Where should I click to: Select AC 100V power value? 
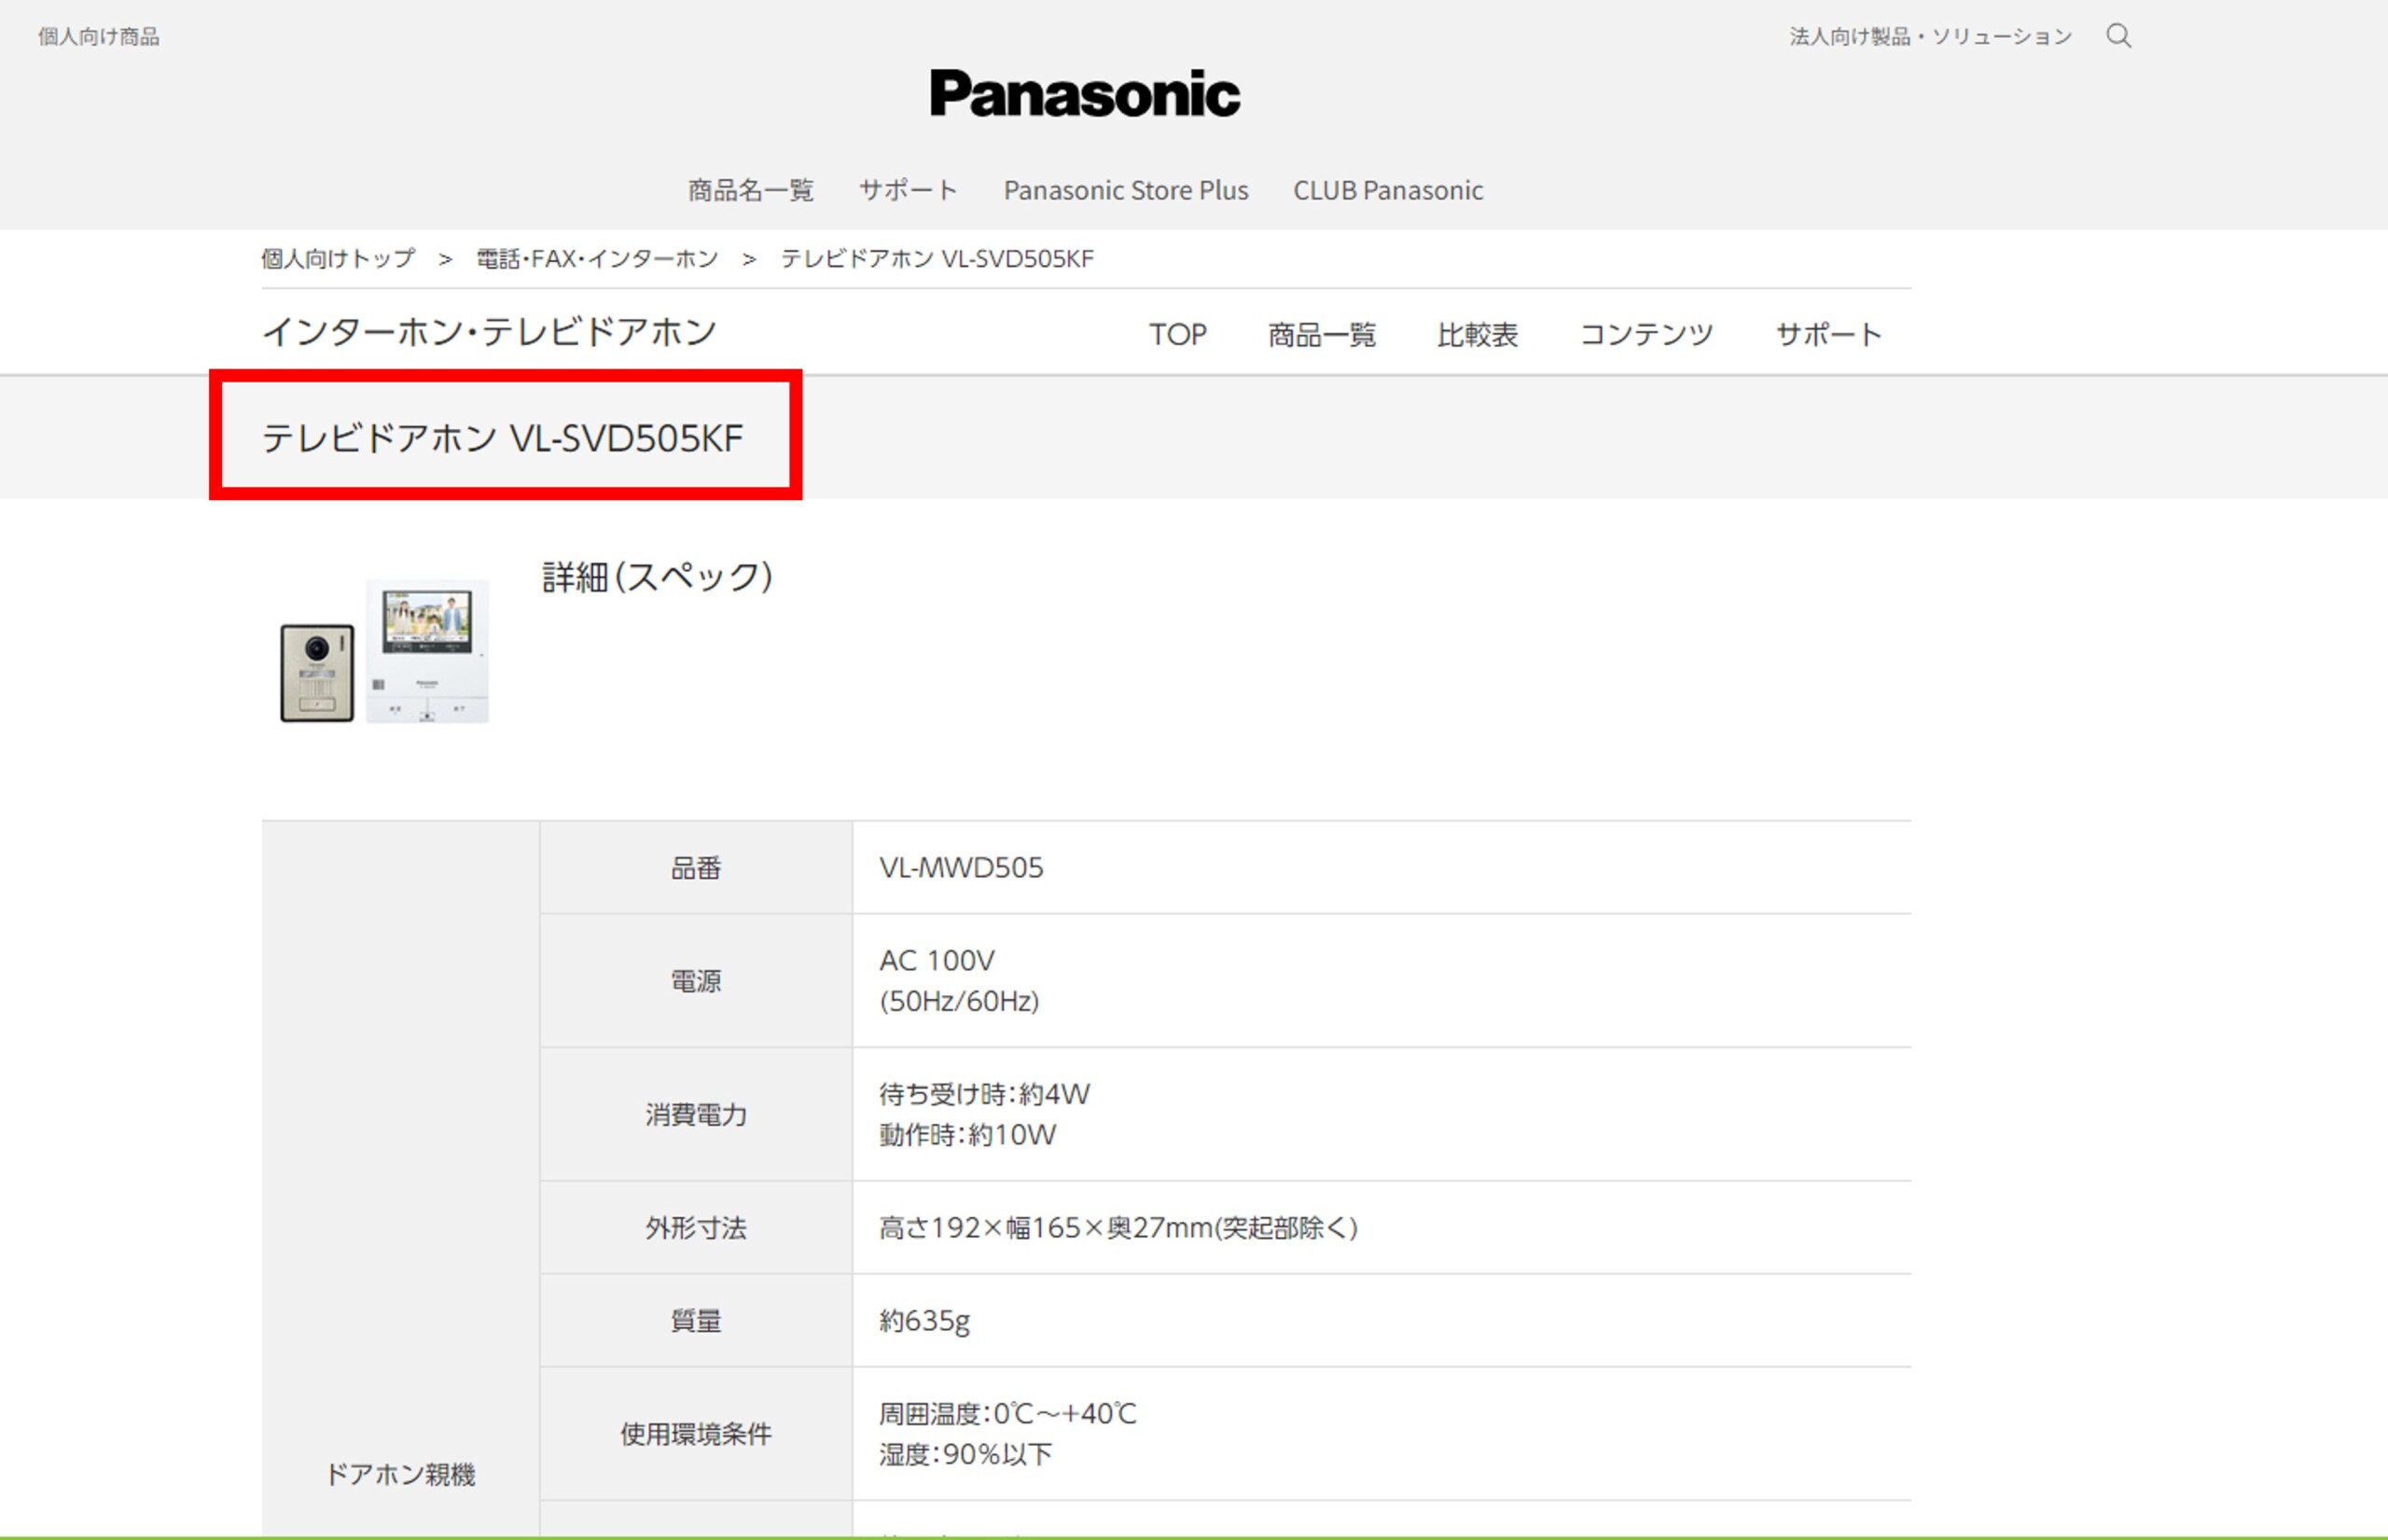937,960
